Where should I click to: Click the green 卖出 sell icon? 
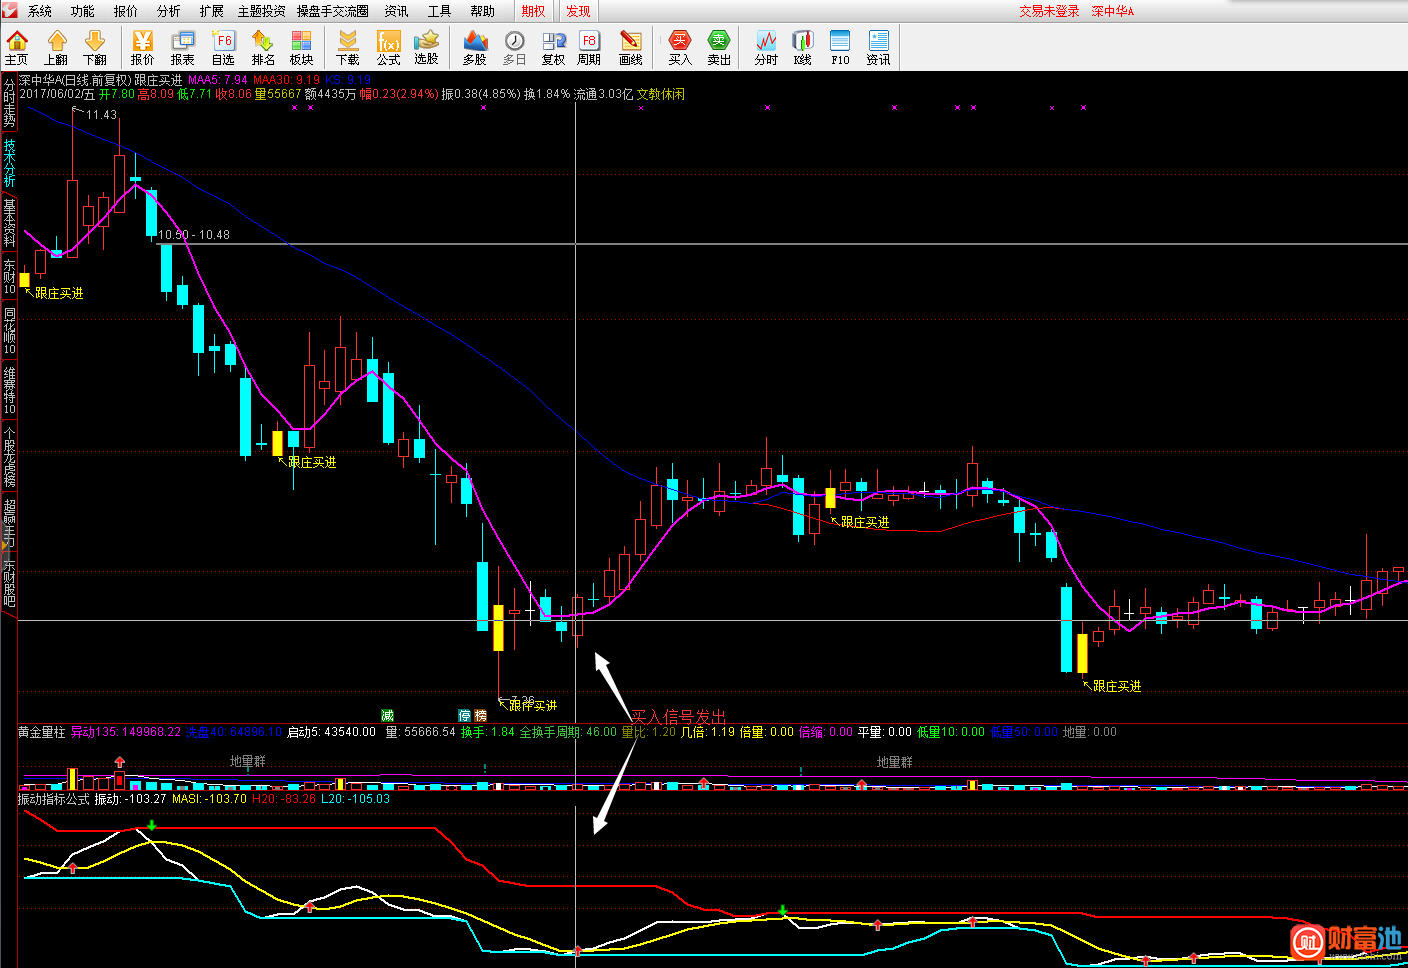click(719, 47)
